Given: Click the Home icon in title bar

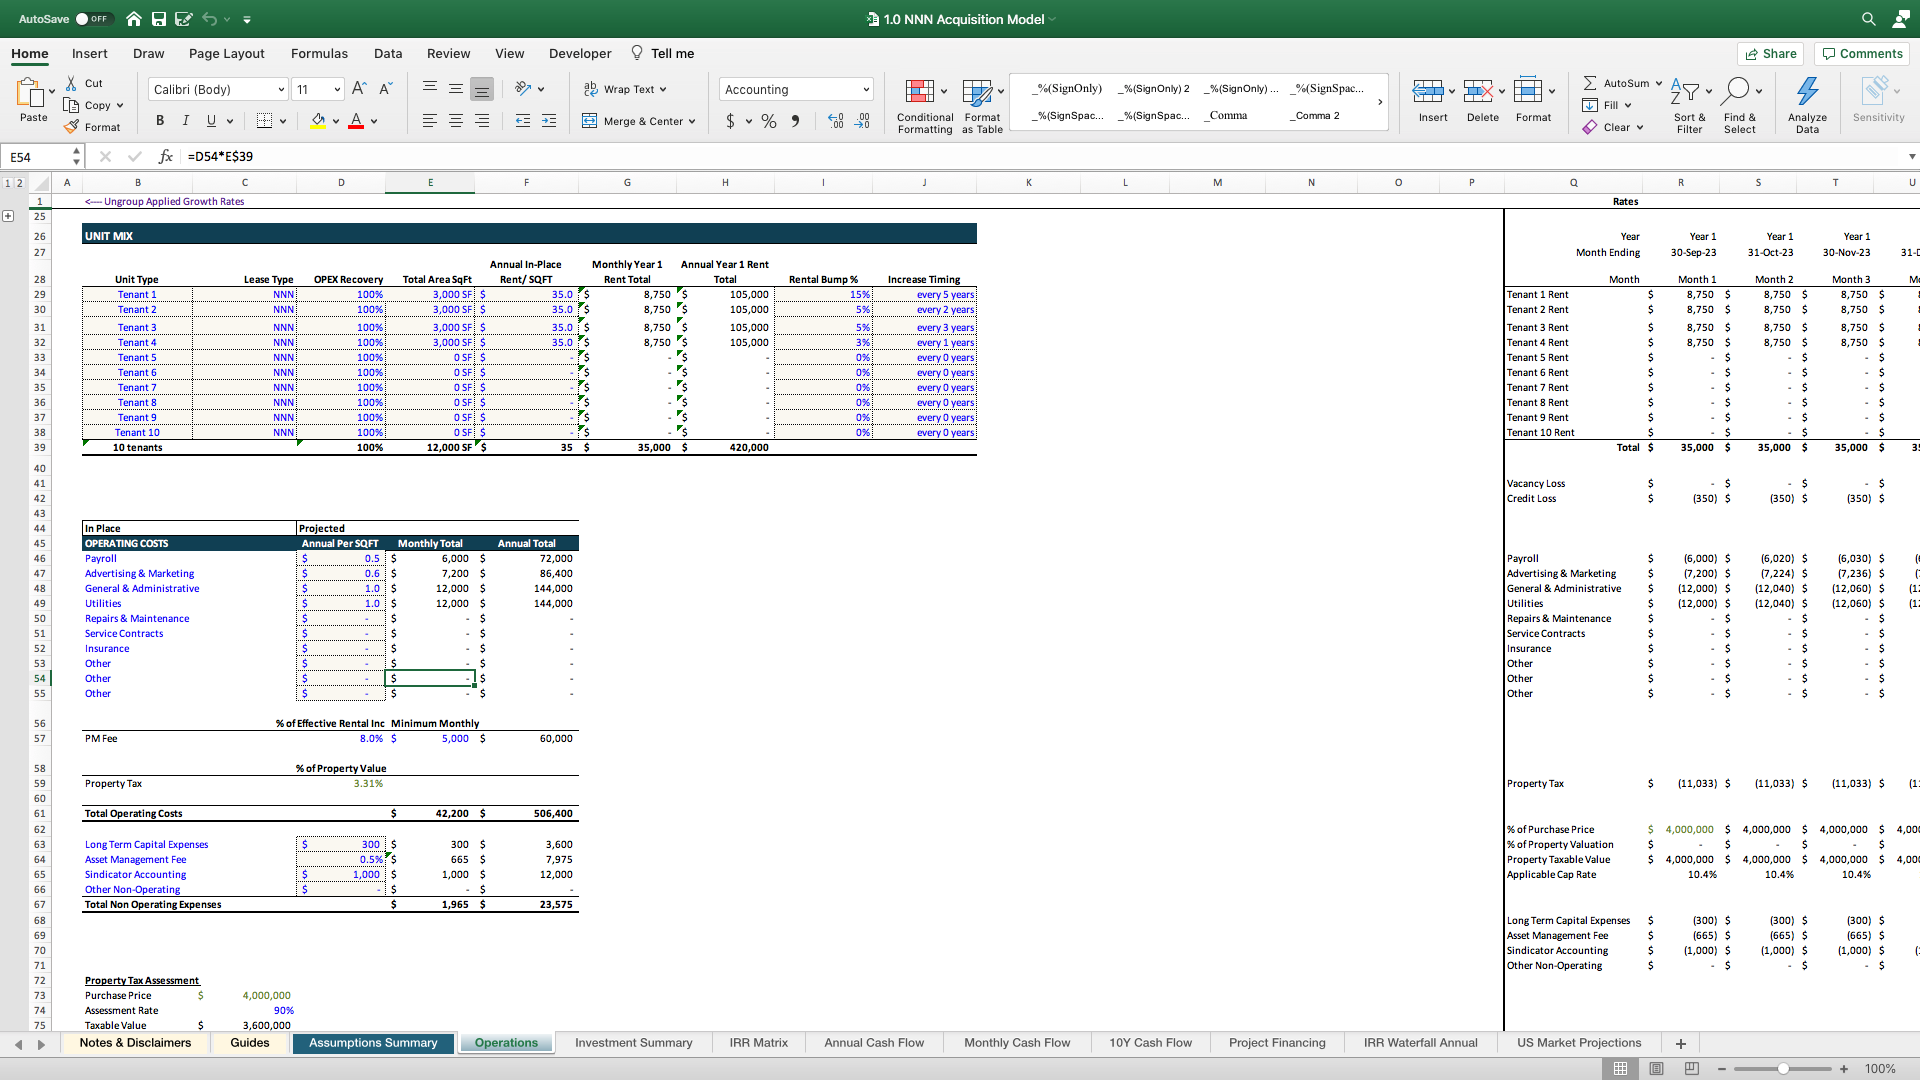Looking at the screenshot, I should (134, 19).
